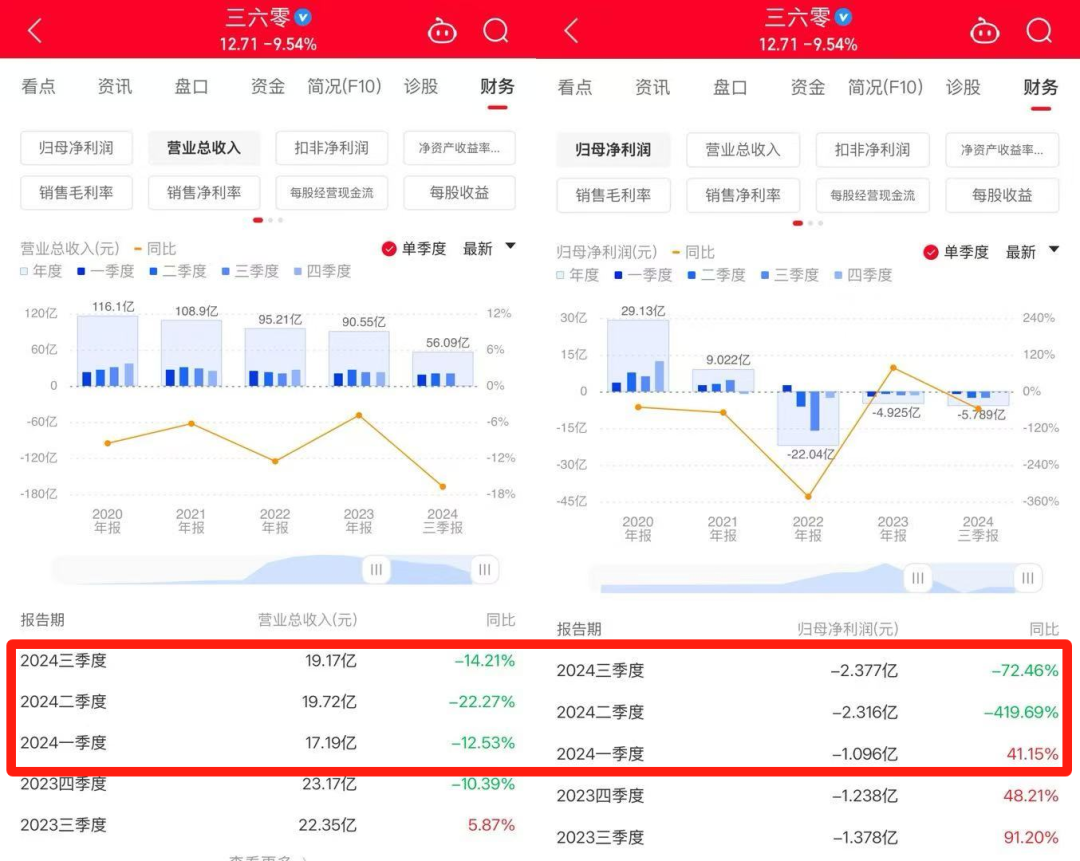Select 每股收益 button in left panel
Viewport: 1080px width, 861px height.
pyautogui.click(x=459, y=193)
